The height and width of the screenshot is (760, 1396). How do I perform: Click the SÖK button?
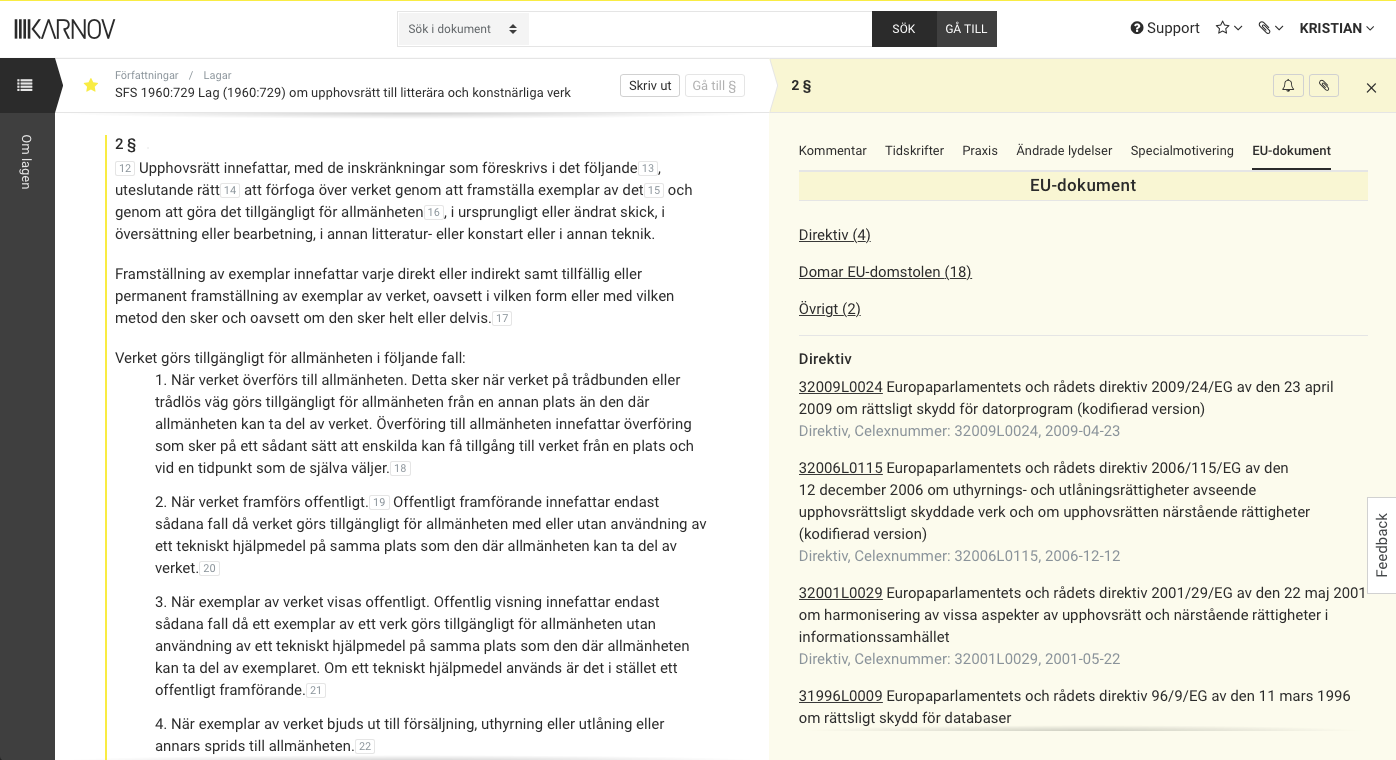[904, 29]
